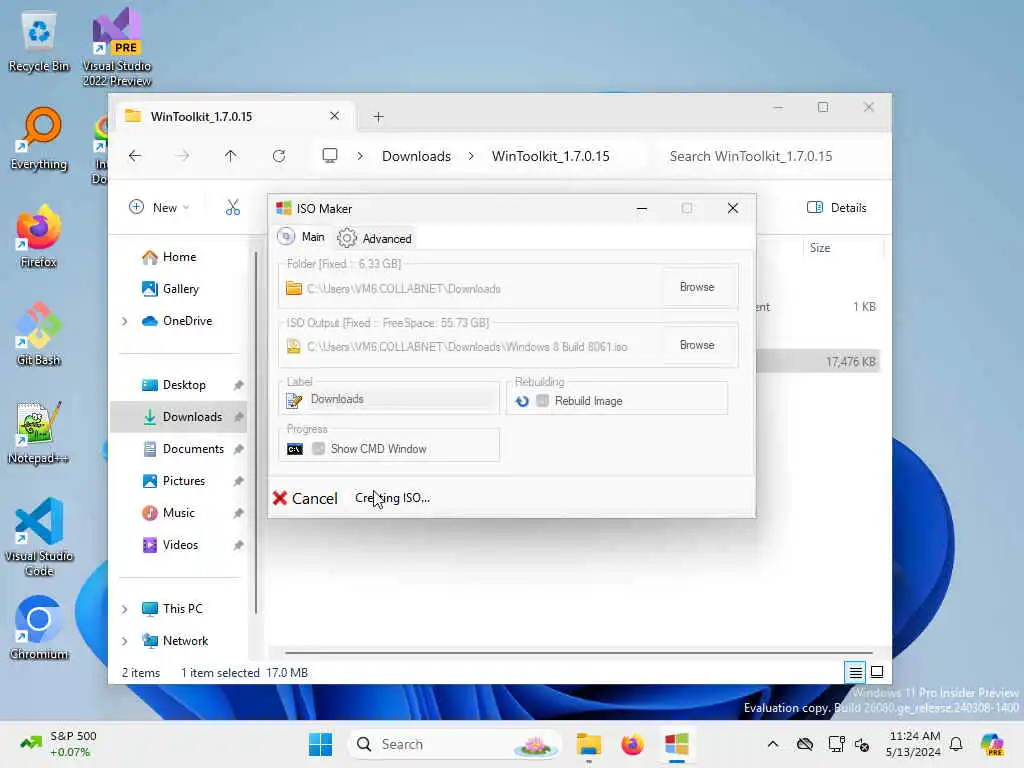Expand path after This PC icon in address bar
Screen dimensions: 1024x768
[x=360, y=156]
